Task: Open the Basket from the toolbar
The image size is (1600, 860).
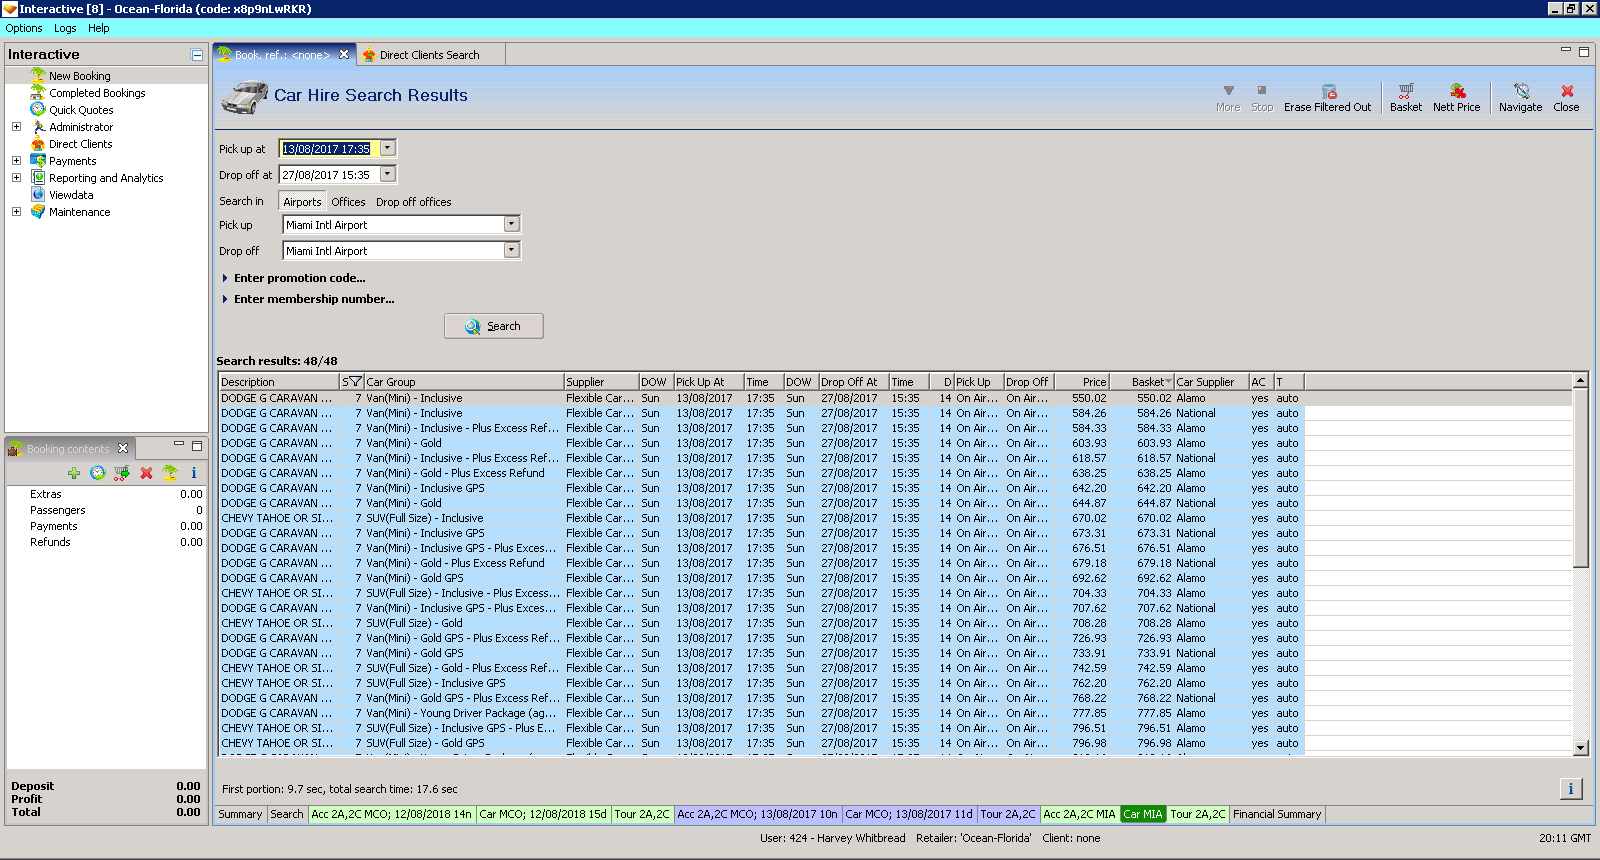Action: [x=1405, y=91]
